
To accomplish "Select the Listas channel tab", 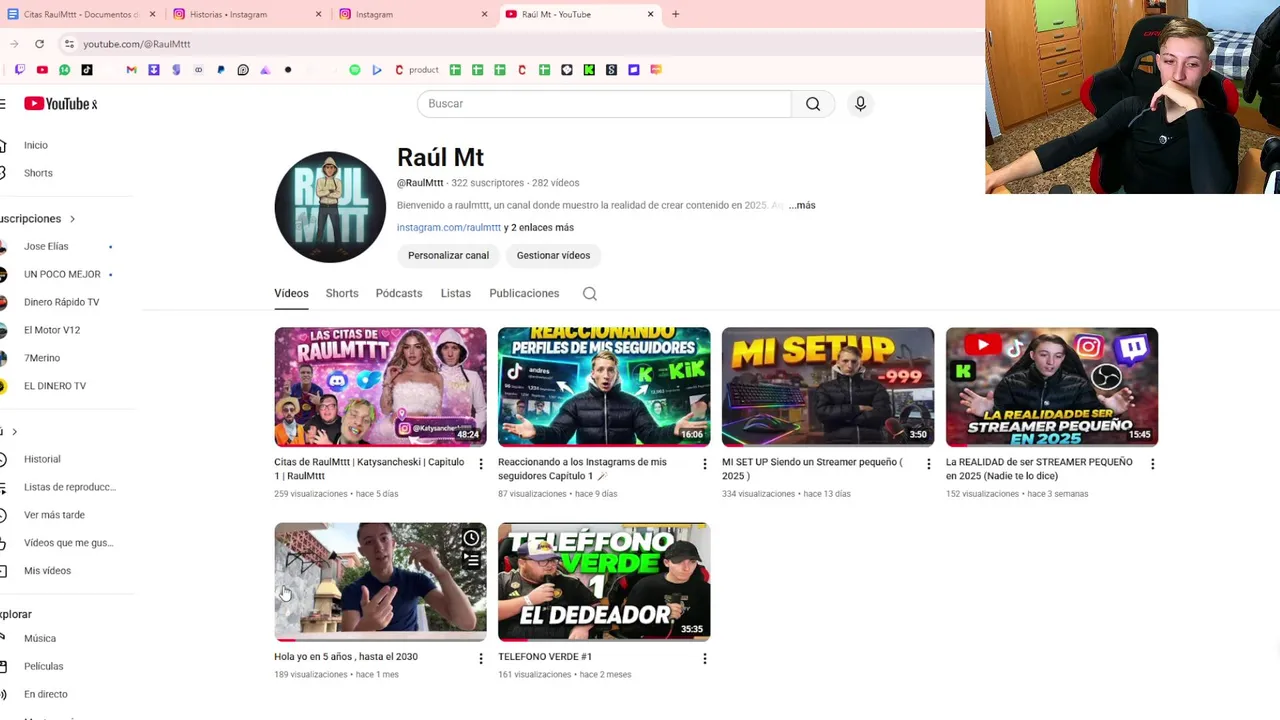I will pyautogui.click(x=456, y=294).
